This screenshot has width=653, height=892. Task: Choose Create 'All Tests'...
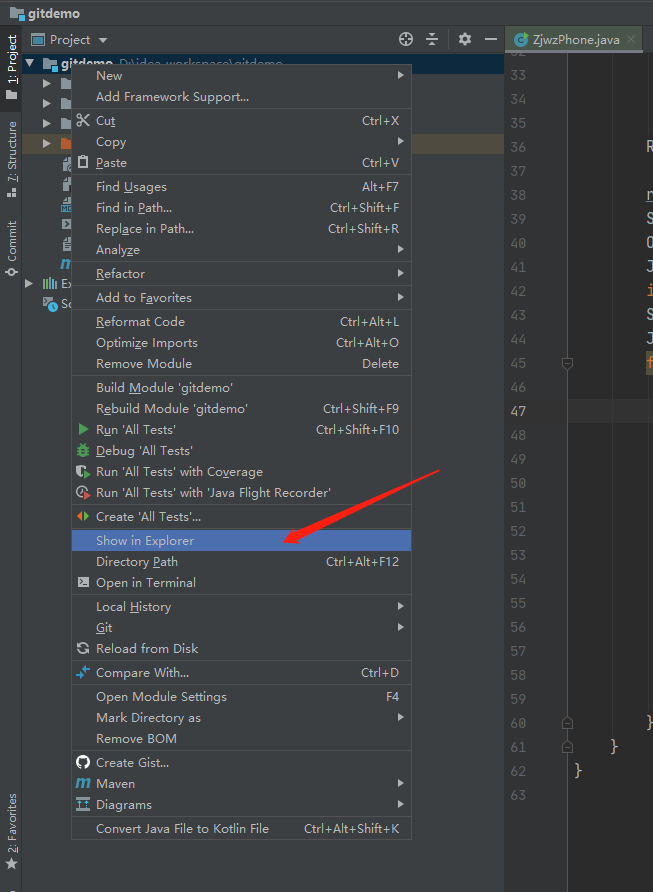coord(241,517)
